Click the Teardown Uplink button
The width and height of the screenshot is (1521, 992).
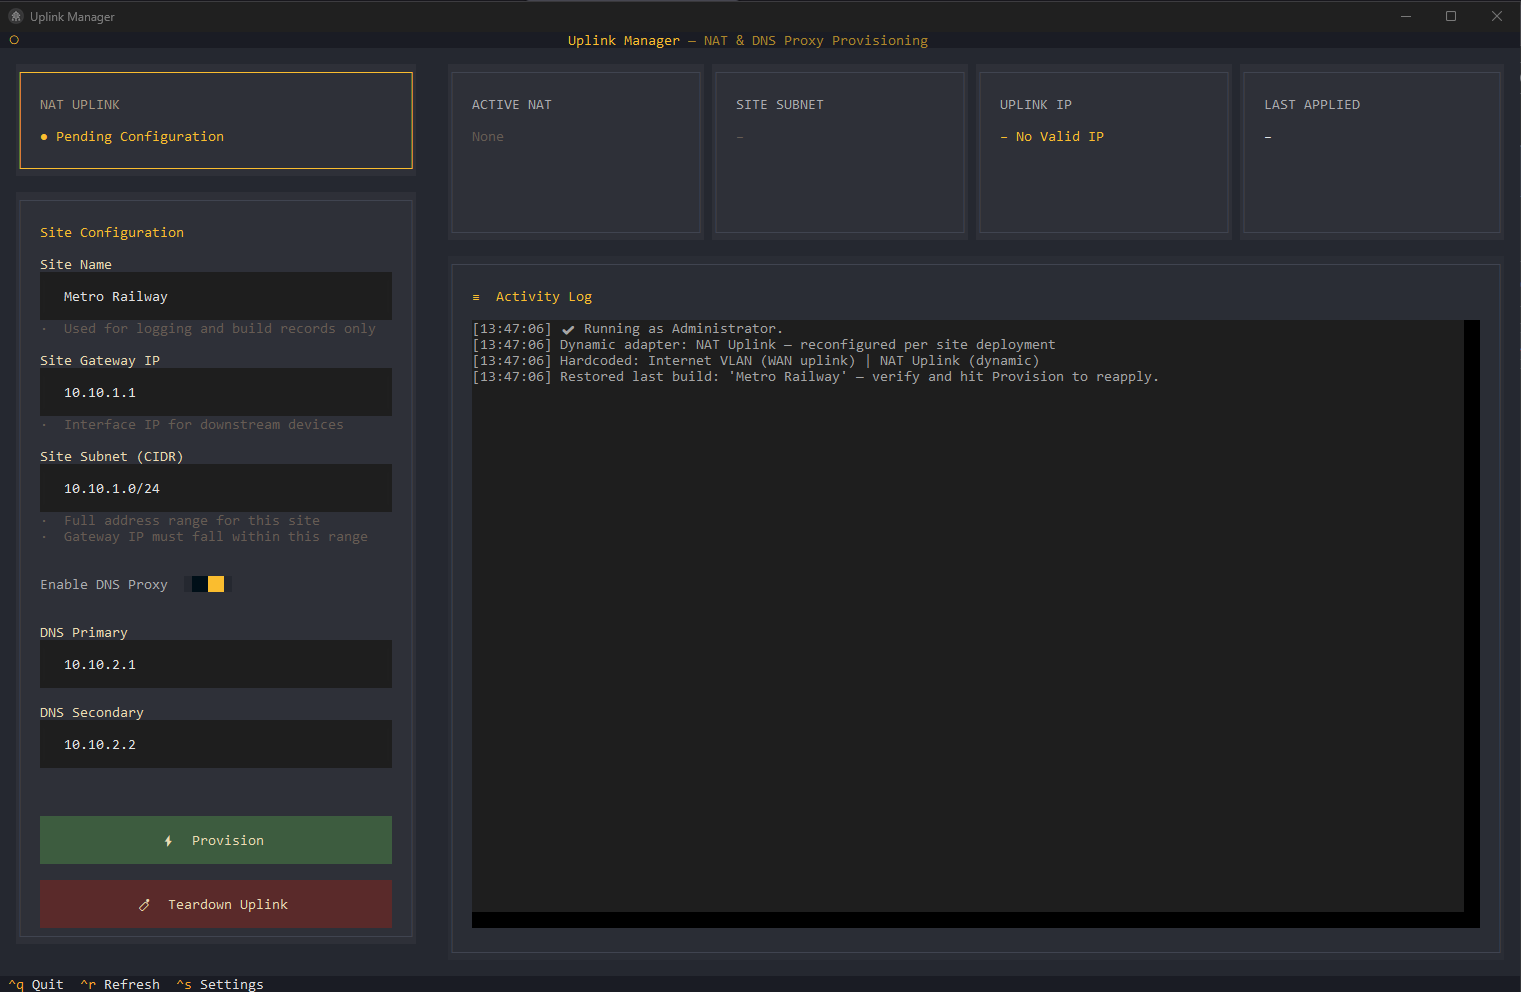tap(216, 904)
